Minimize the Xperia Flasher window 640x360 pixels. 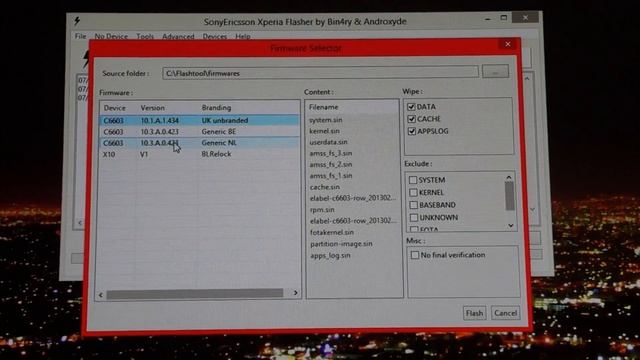click(488, 18)
